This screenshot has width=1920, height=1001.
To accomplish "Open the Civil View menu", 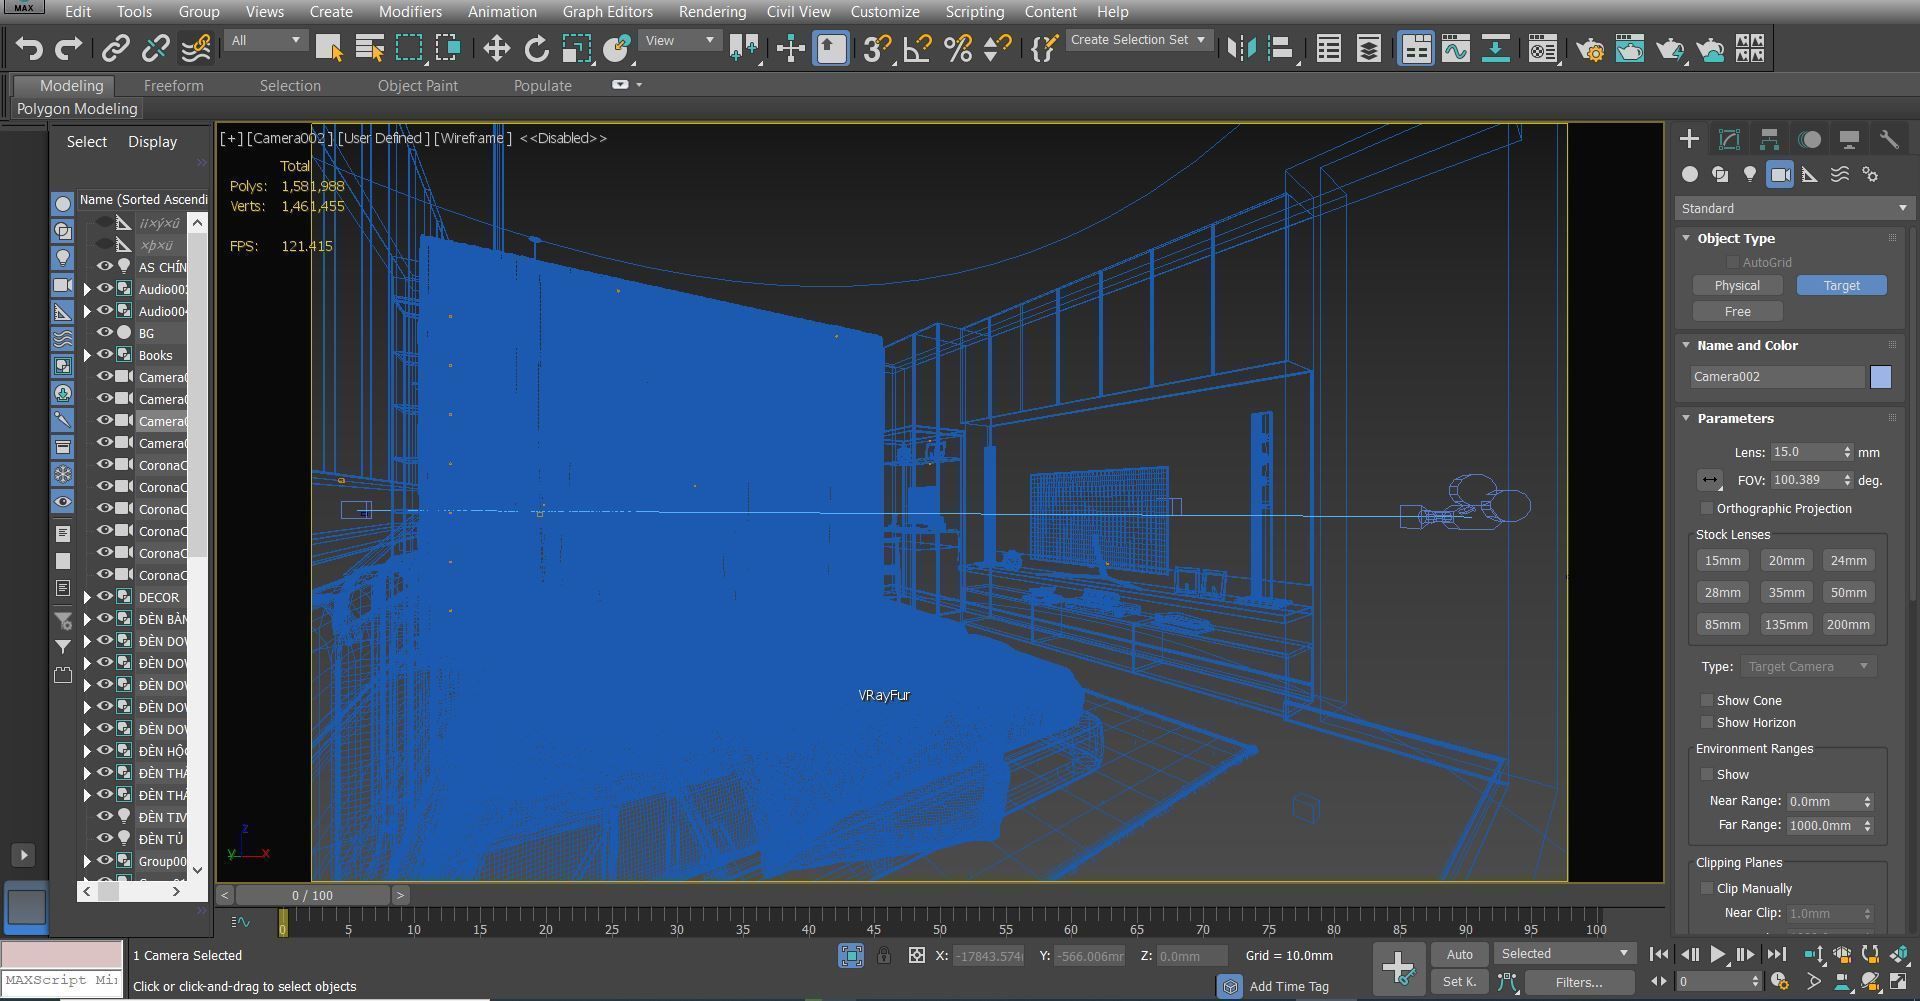I will (798, 12).
